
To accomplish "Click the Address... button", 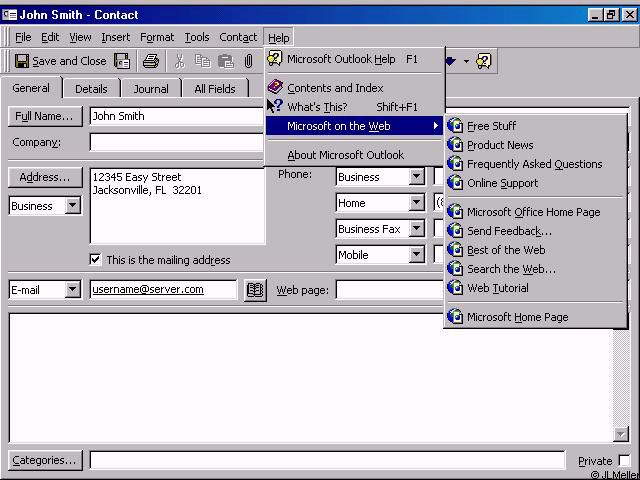I will (x=45, y=177).
